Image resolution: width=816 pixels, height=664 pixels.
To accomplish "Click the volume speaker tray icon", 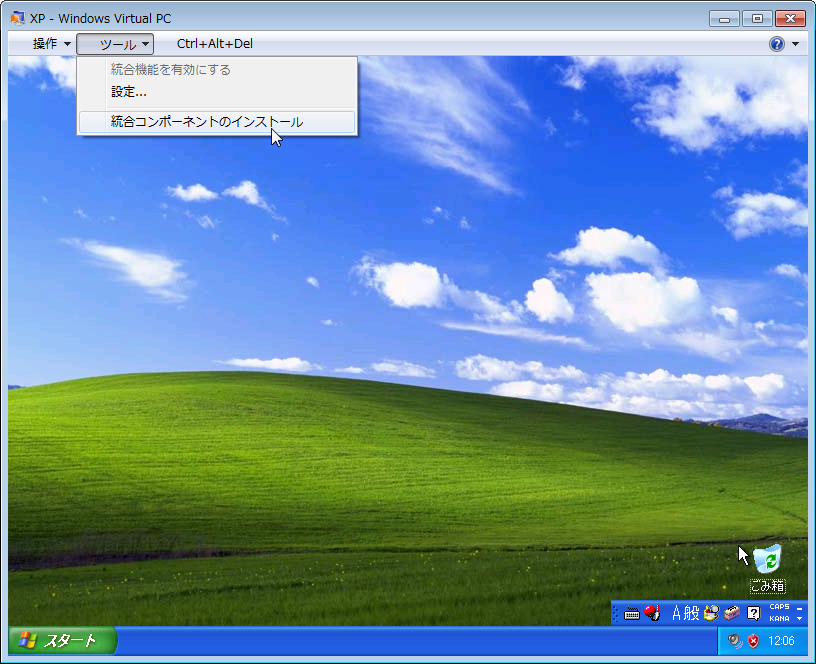I will point(734,641).
